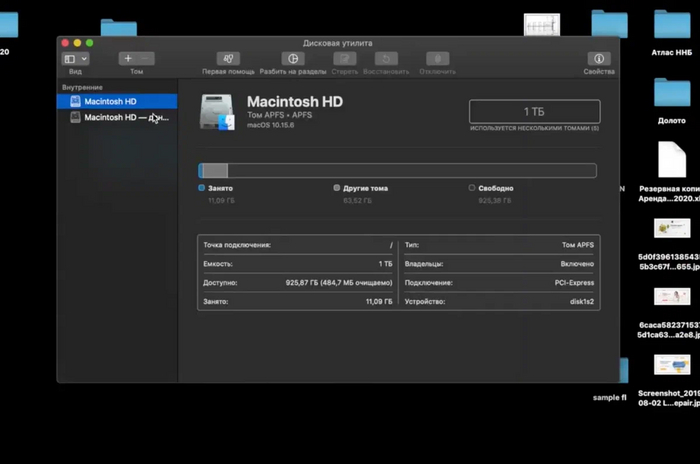Open the Атлас ННБ desktop folder
The width and height of the screenshot is (700, 464).
pyautogui.click(x=672, y=26)
